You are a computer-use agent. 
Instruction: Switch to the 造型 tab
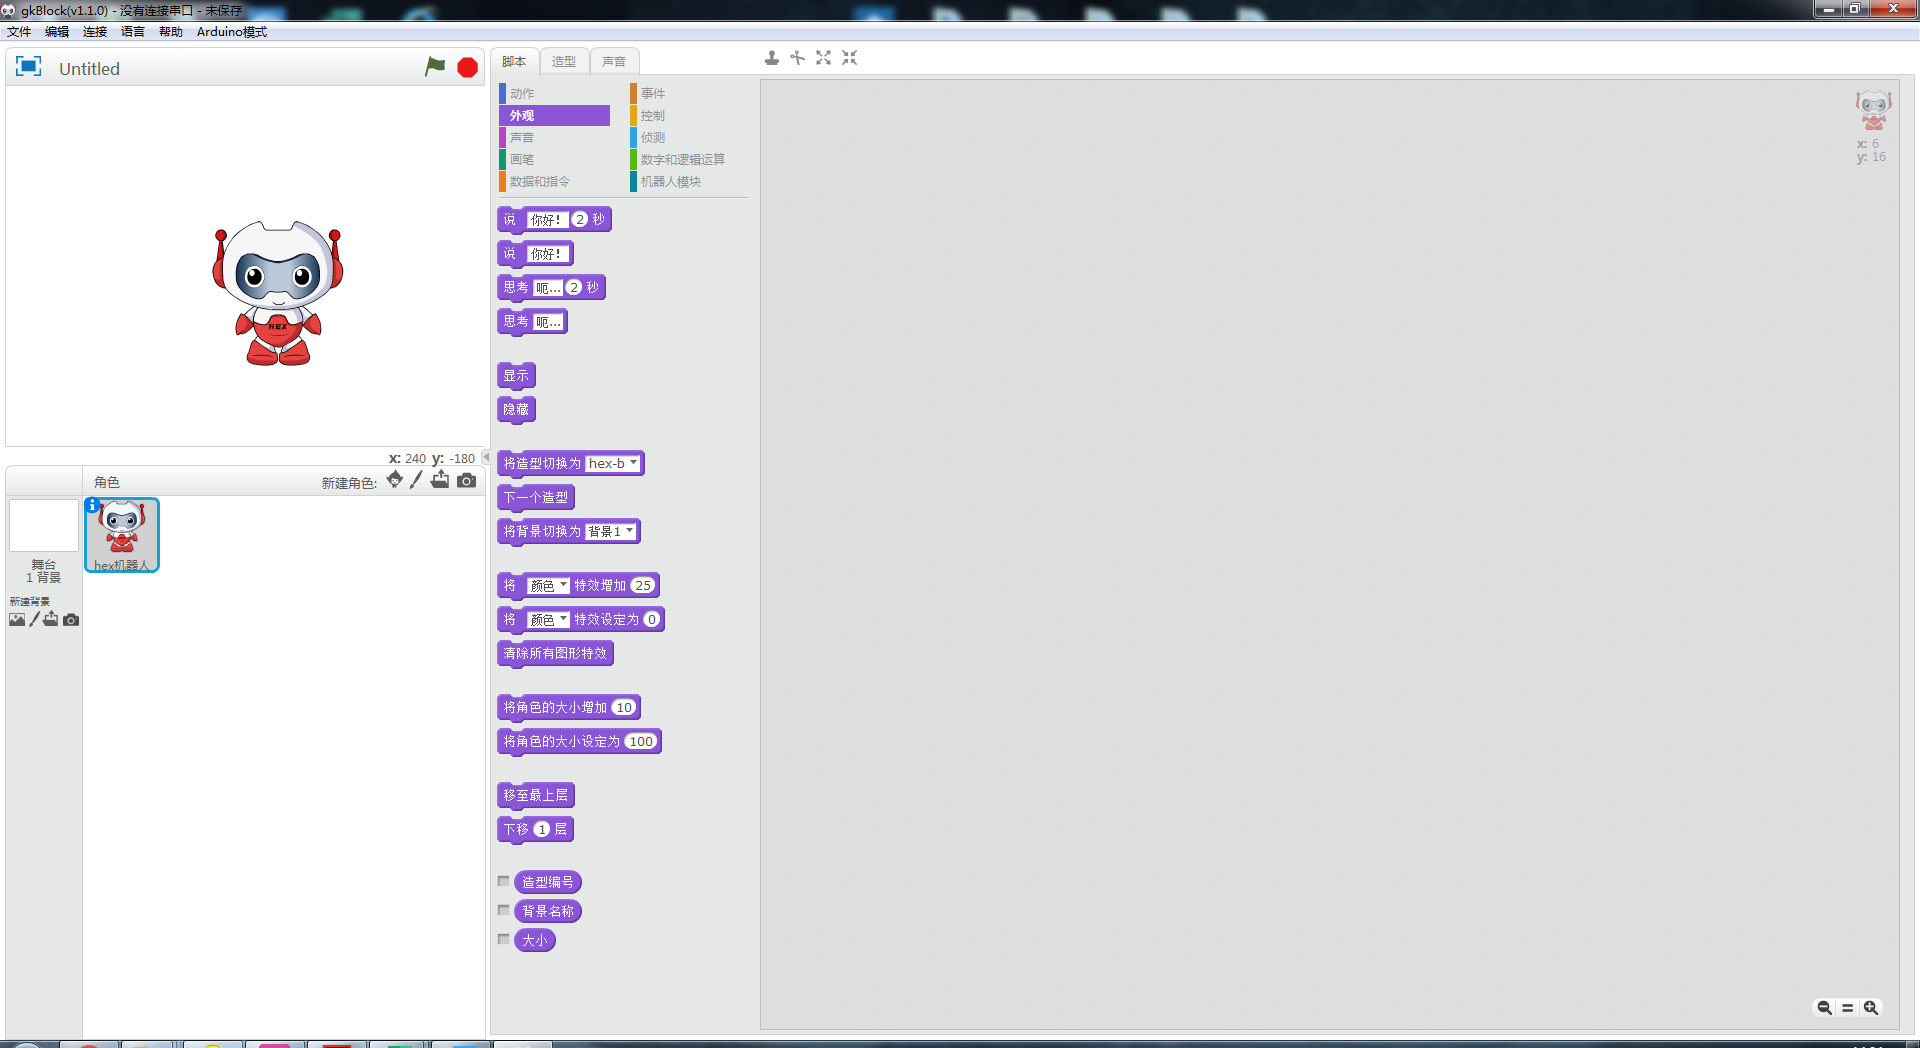564,61
